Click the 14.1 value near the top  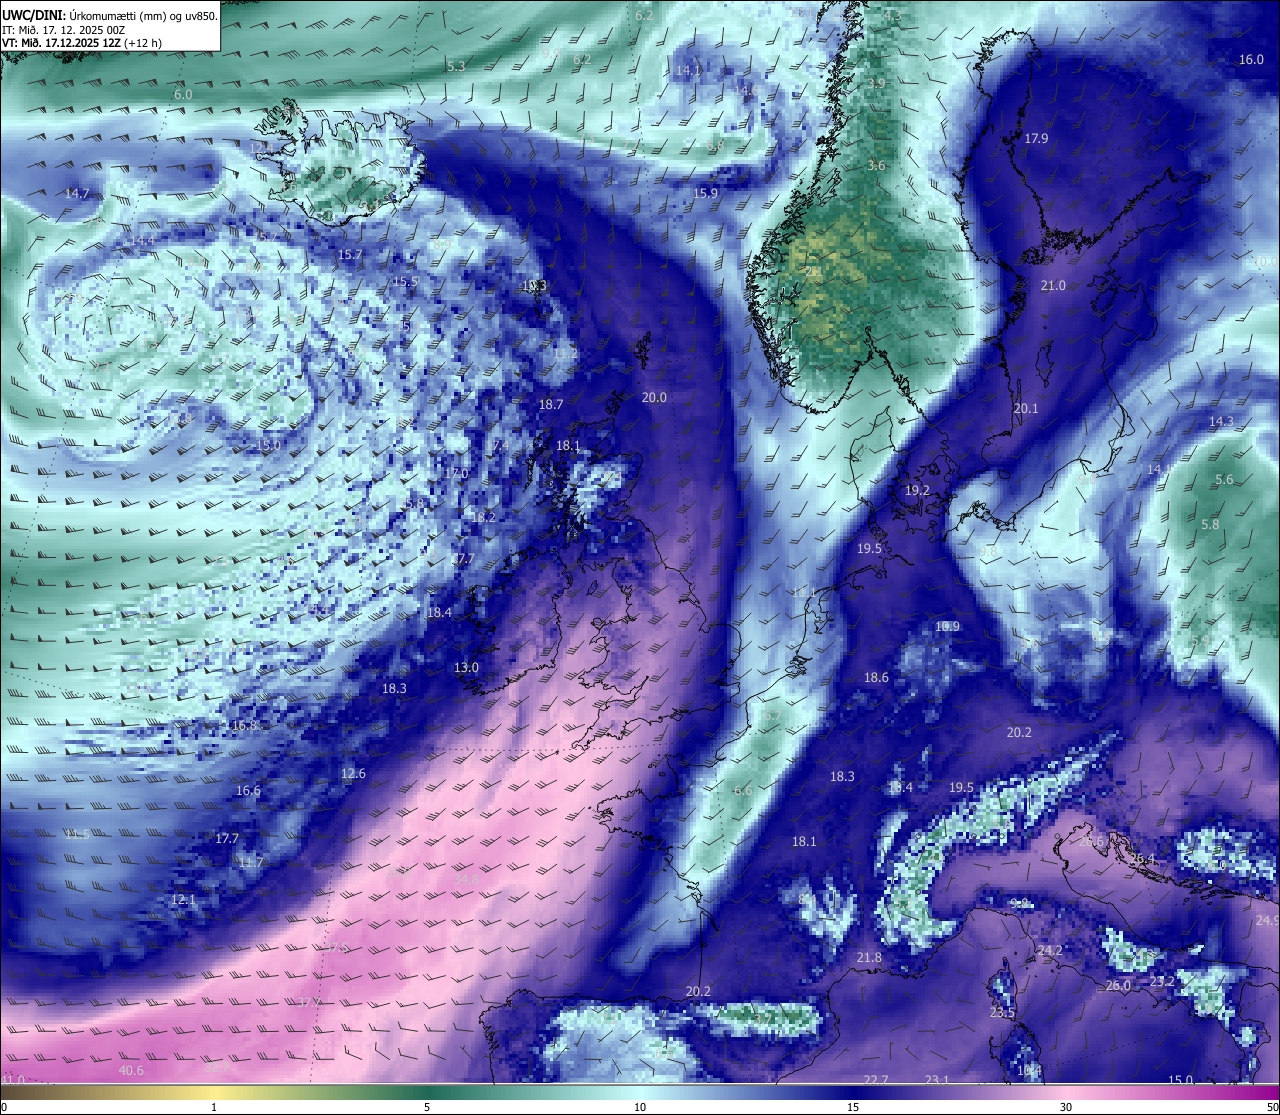pos(688,70)
